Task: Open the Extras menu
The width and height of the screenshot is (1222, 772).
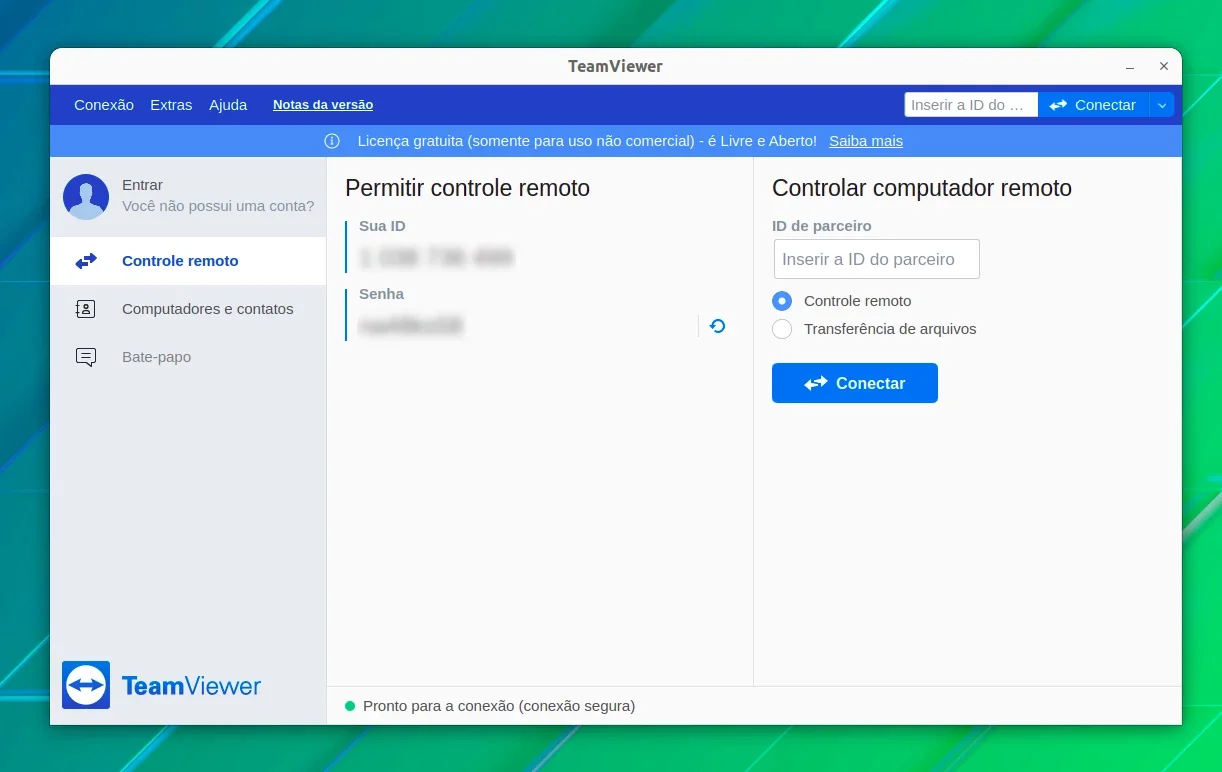Action: pyautogui.click(x=171, y=105)
